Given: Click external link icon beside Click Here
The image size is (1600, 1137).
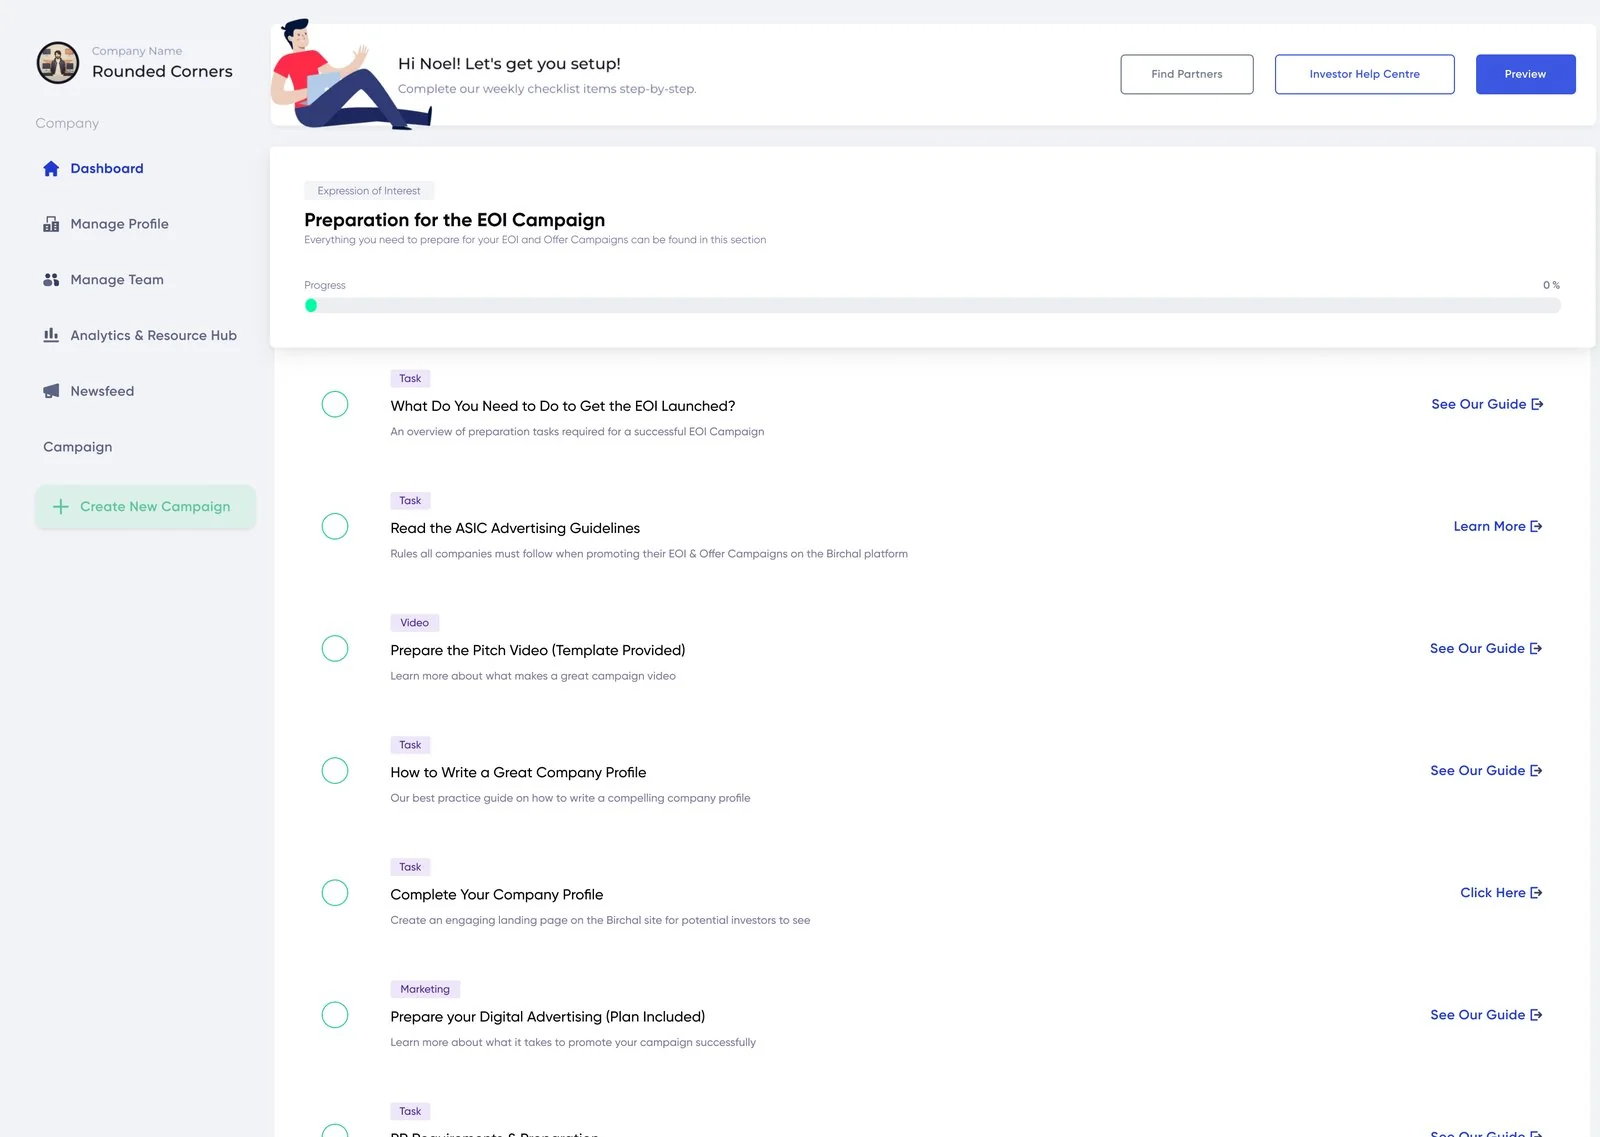Looking at the screenshot, I should click(x=1536, y=892).
